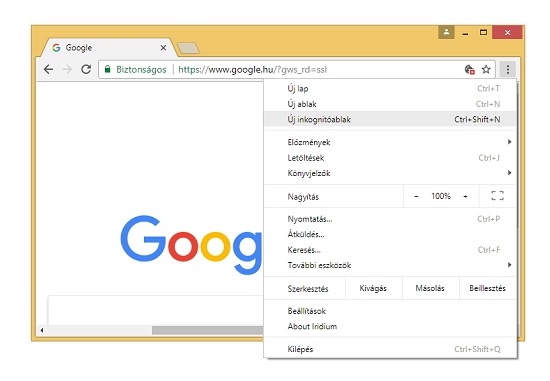Close the browser window
The width and height of the screenshot is (550, 381).
point(507,32)
